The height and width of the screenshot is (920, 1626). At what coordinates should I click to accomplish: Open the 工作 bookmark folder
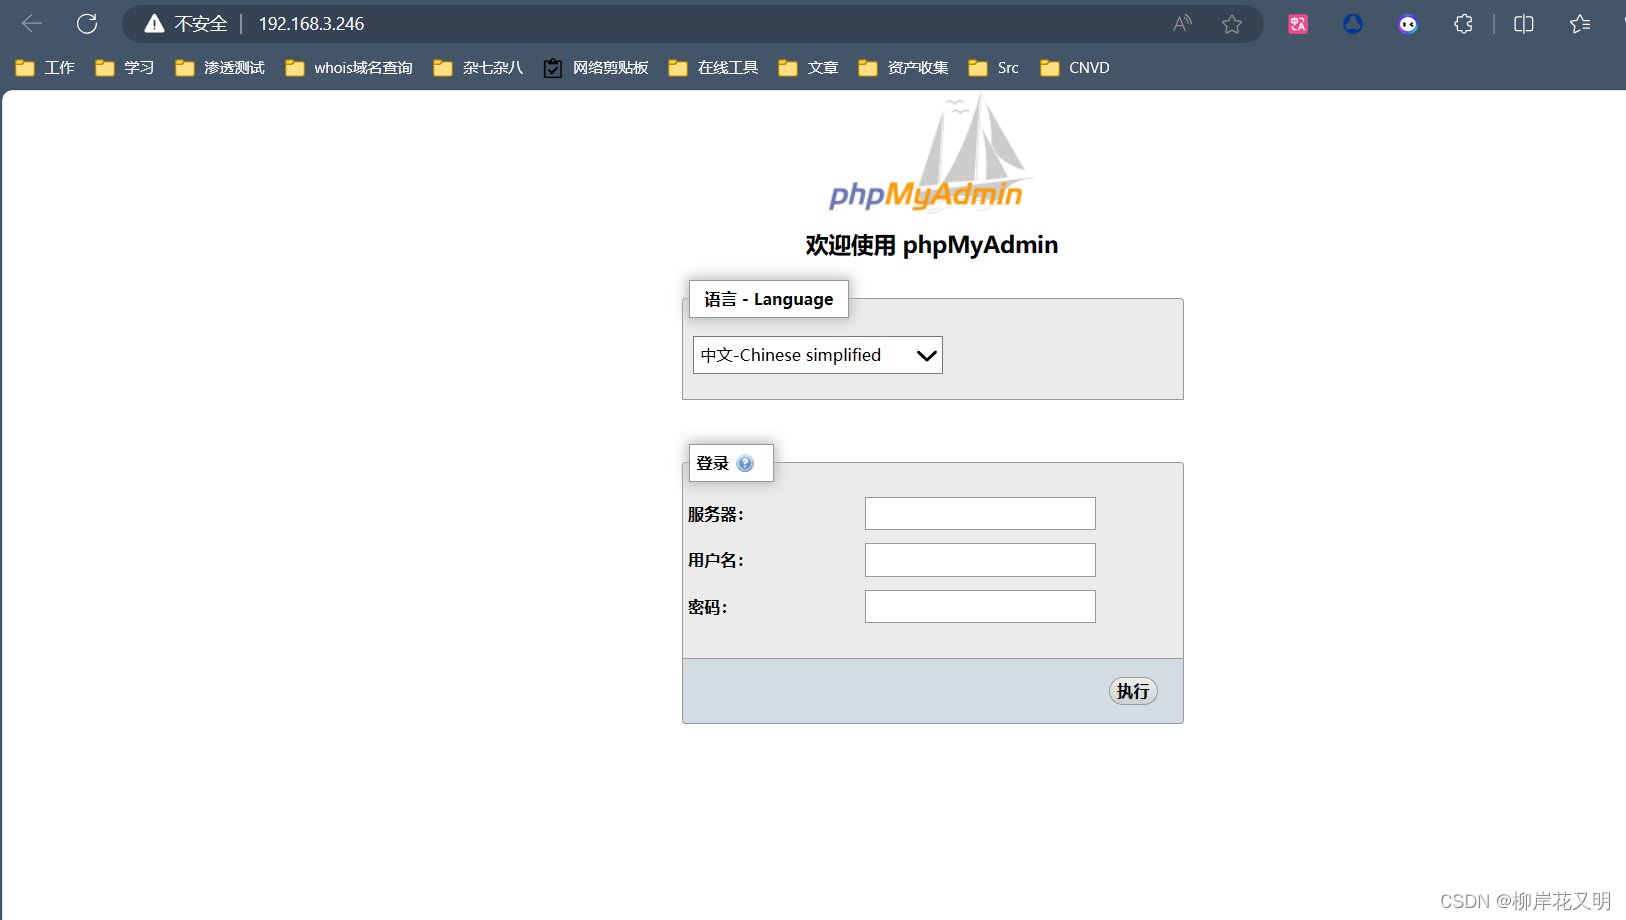(45, 68)
